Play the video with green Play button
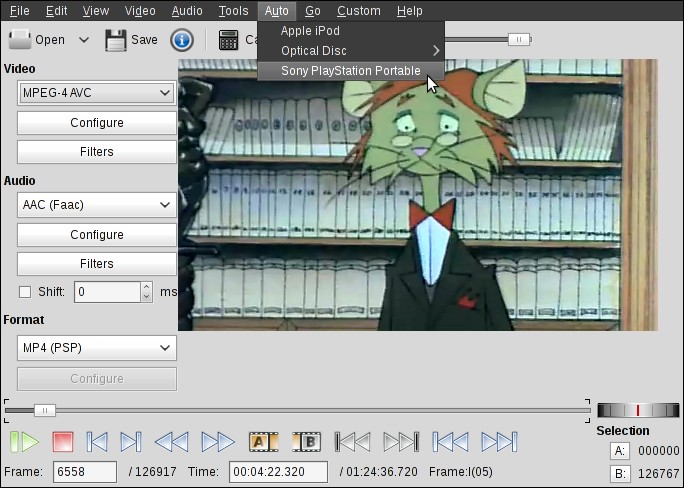Screen dimensions: 684x488 [24, 442]
